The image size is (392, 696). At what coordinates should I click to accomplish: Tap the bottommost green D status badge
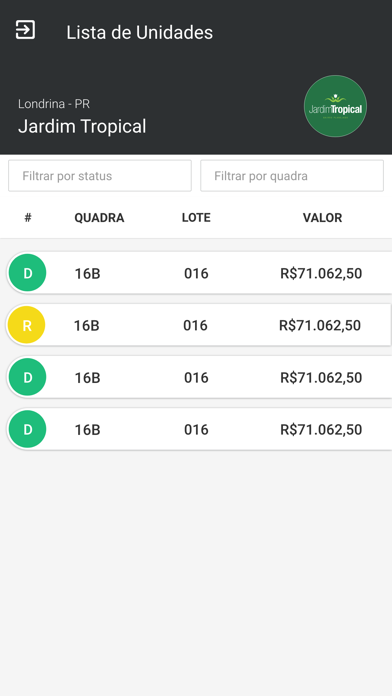tap(28, 429)
